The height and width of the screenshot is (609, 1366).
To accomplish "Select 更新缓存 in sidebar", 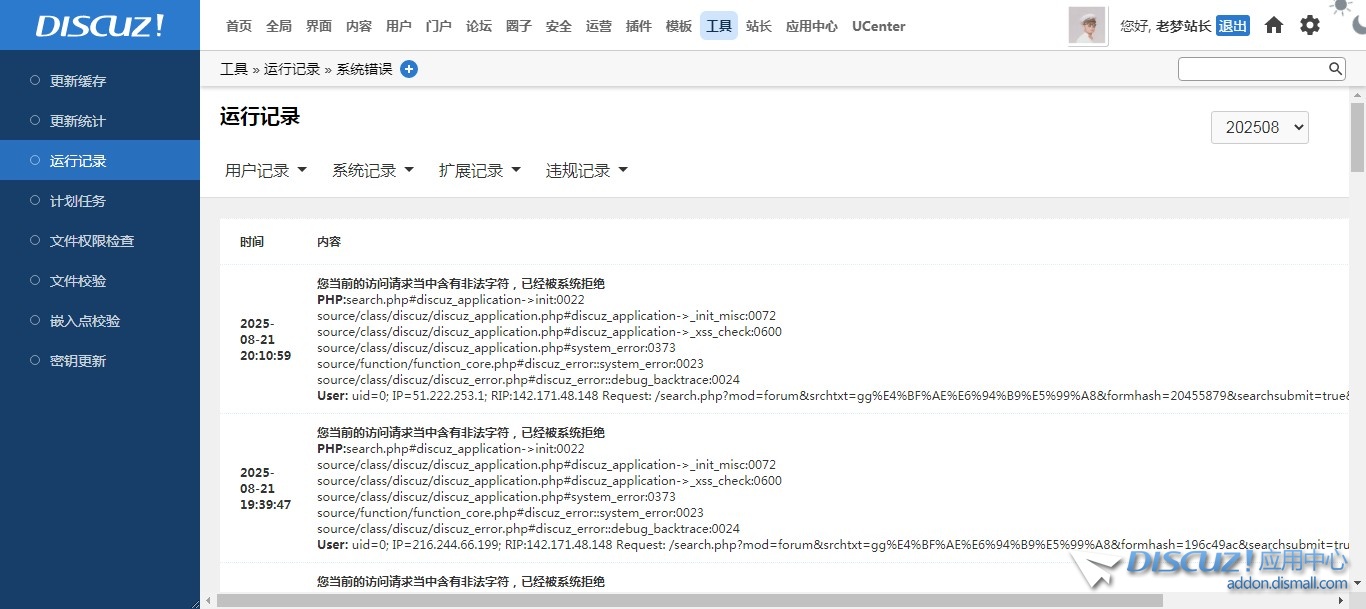I will pyautogui.click(x=100, y=81).
